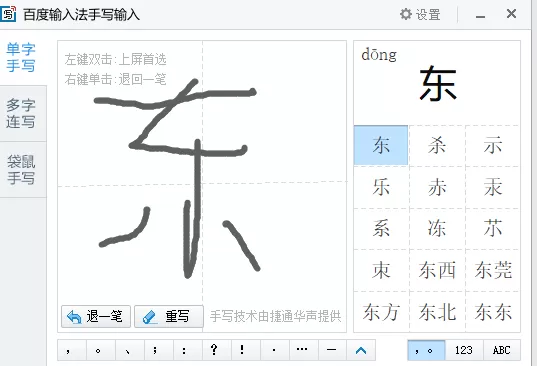The image size is (537, 366).
Task: Switch to 袋鼠手写 mode tab
Action: coord(21,170)
